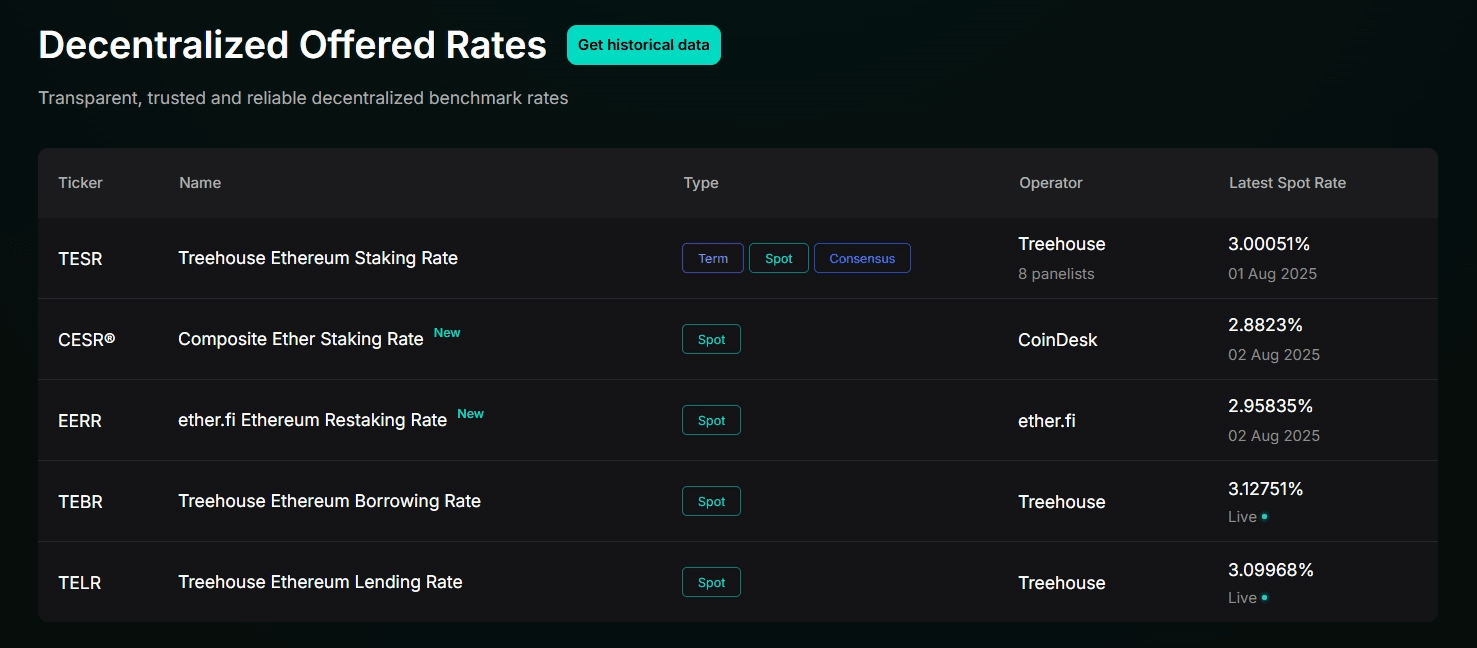
Task: Click the 2.95835% rate value
Action: [1270, 406]
